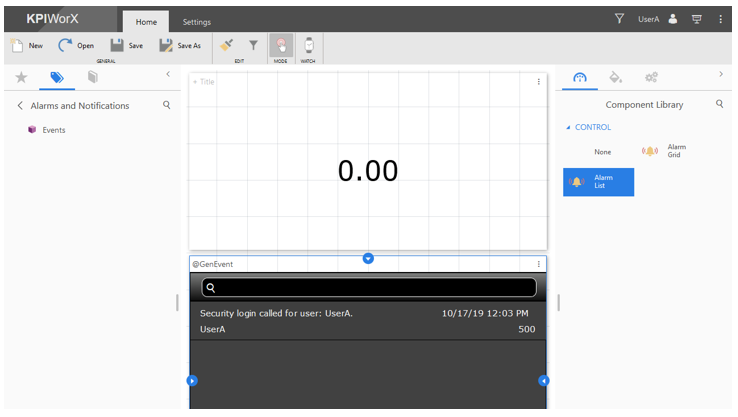Open the favorites star tab
This screenshot has height=417, width=738.
[21, 77]
